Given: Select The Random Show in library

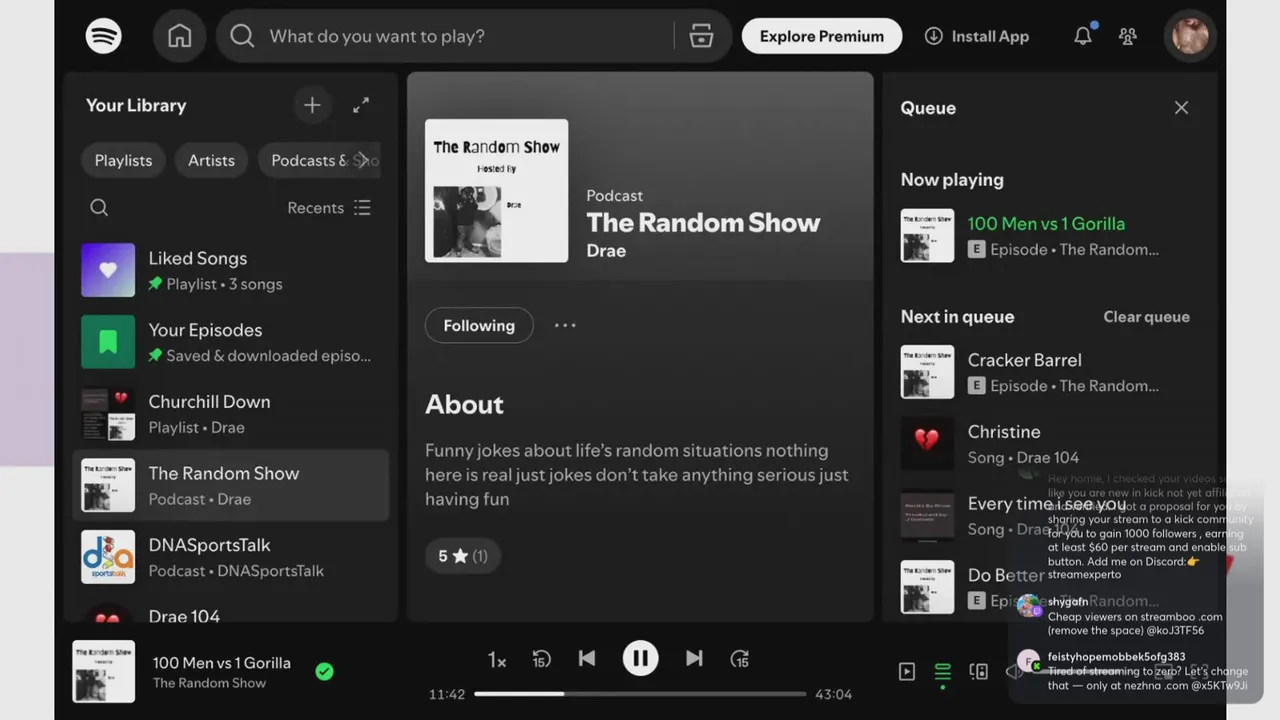Looking at the screenshot, I should [231, 485].
